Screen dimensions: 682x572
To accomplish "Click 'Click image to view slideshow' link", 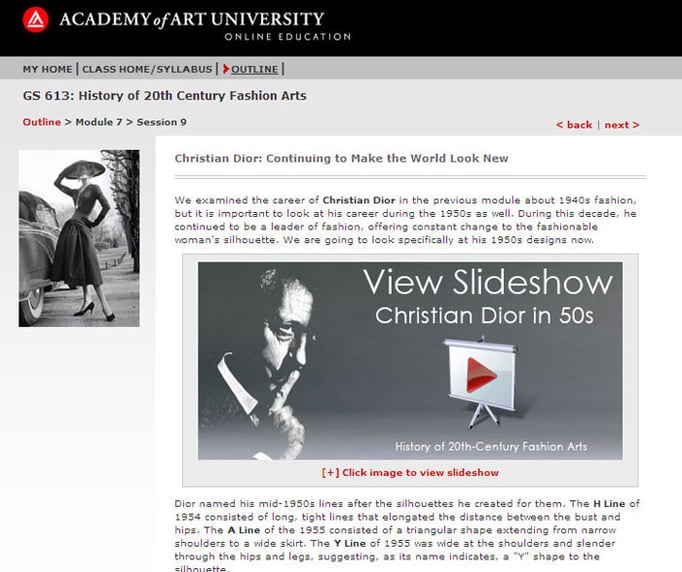I will point(410,472).
